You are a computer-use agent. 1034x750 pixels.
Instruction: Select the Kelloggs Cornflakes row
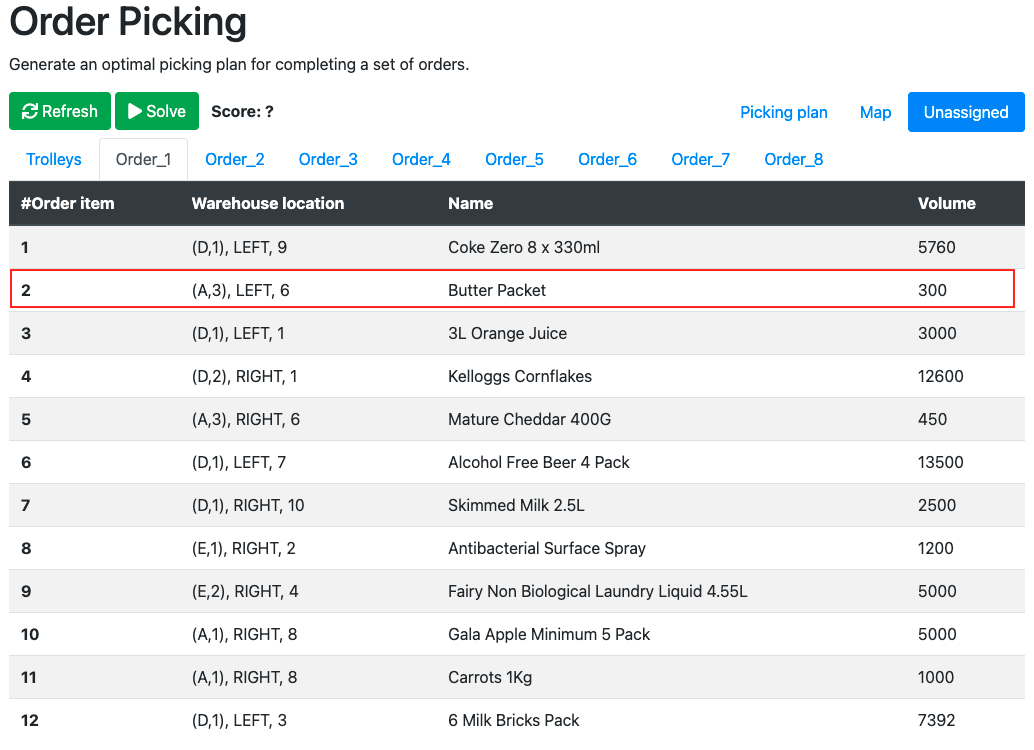coord(517,376)
